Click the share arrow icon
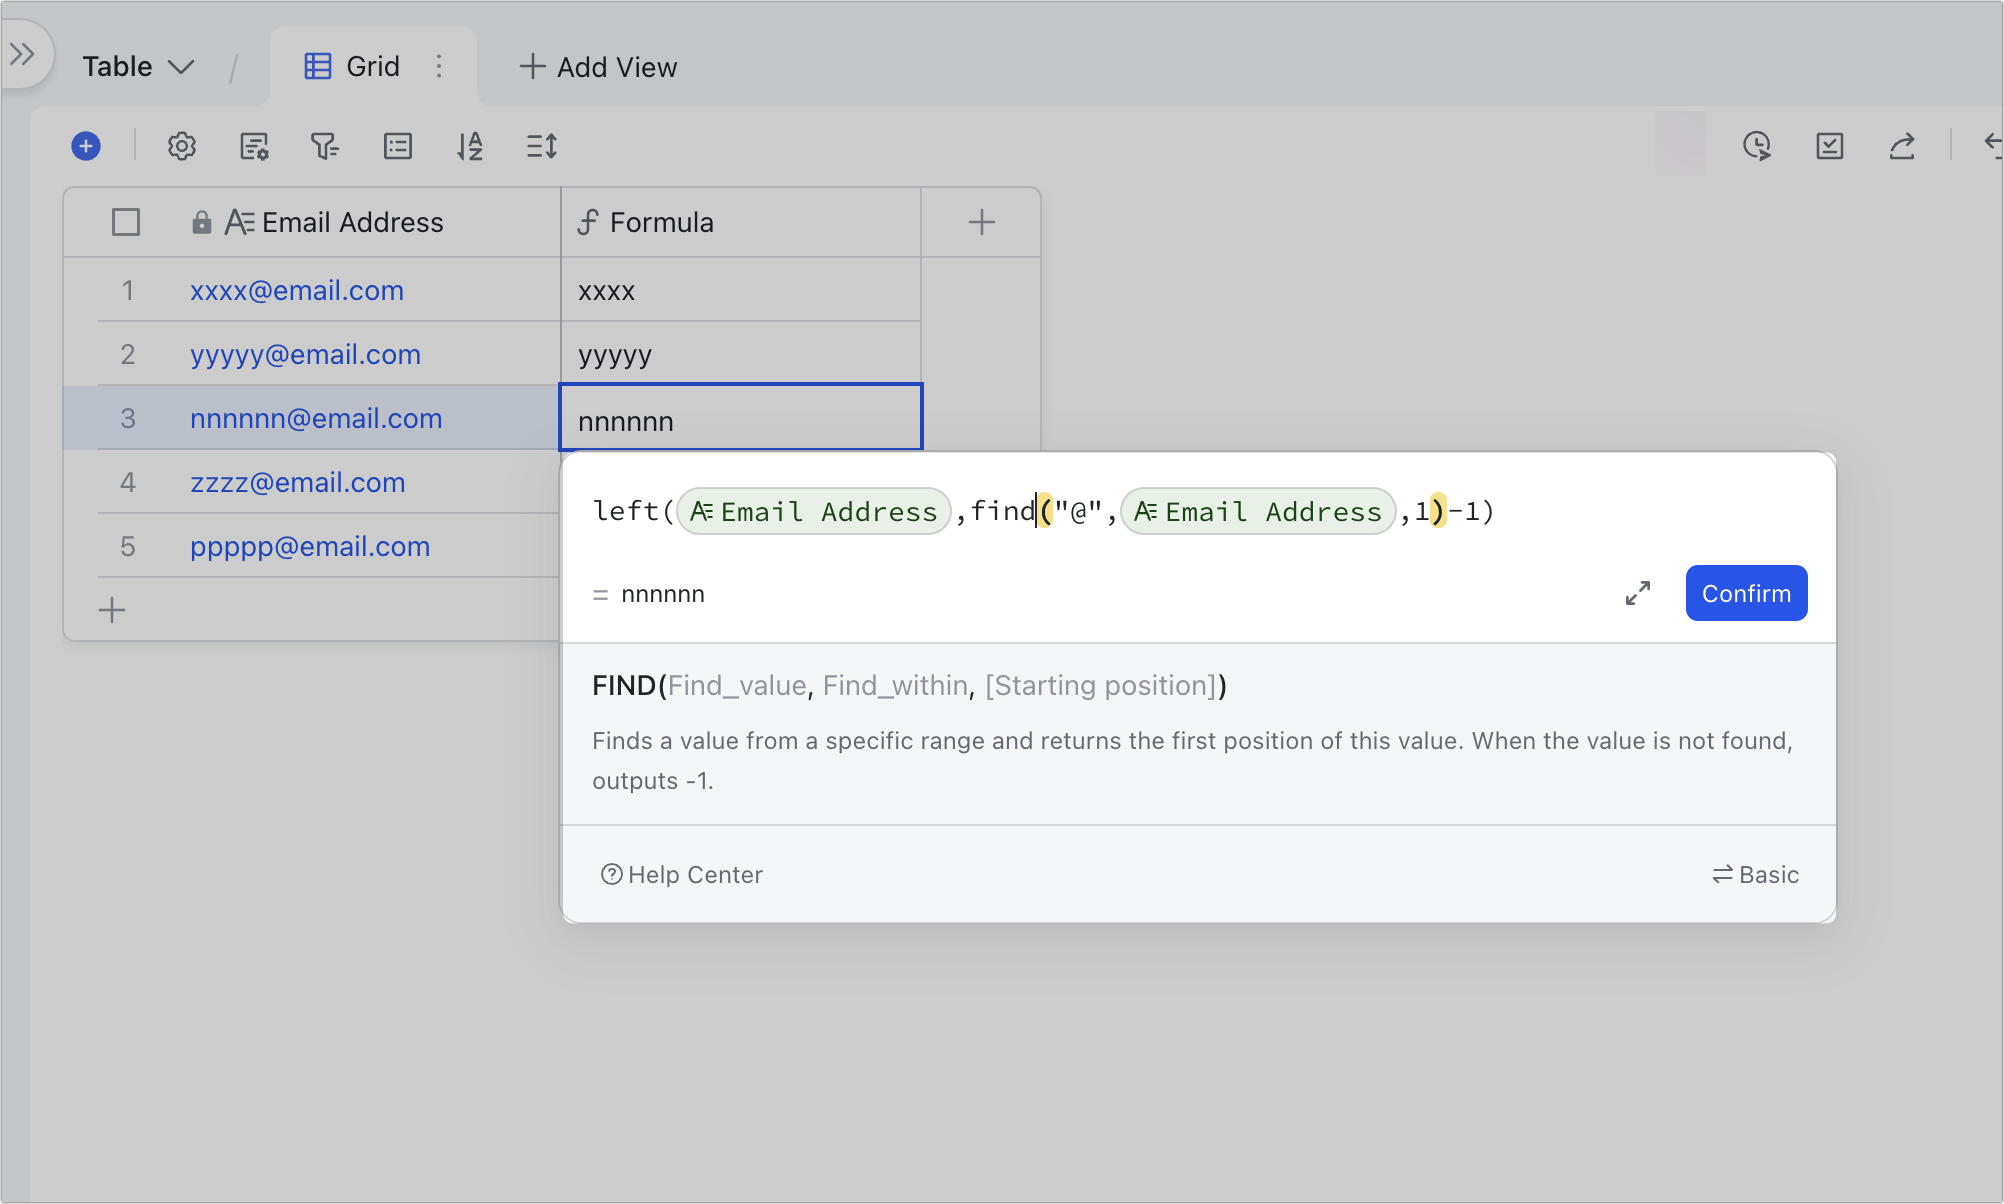The width and height of the screenshot is (2004, 1204). [1901, 147]
